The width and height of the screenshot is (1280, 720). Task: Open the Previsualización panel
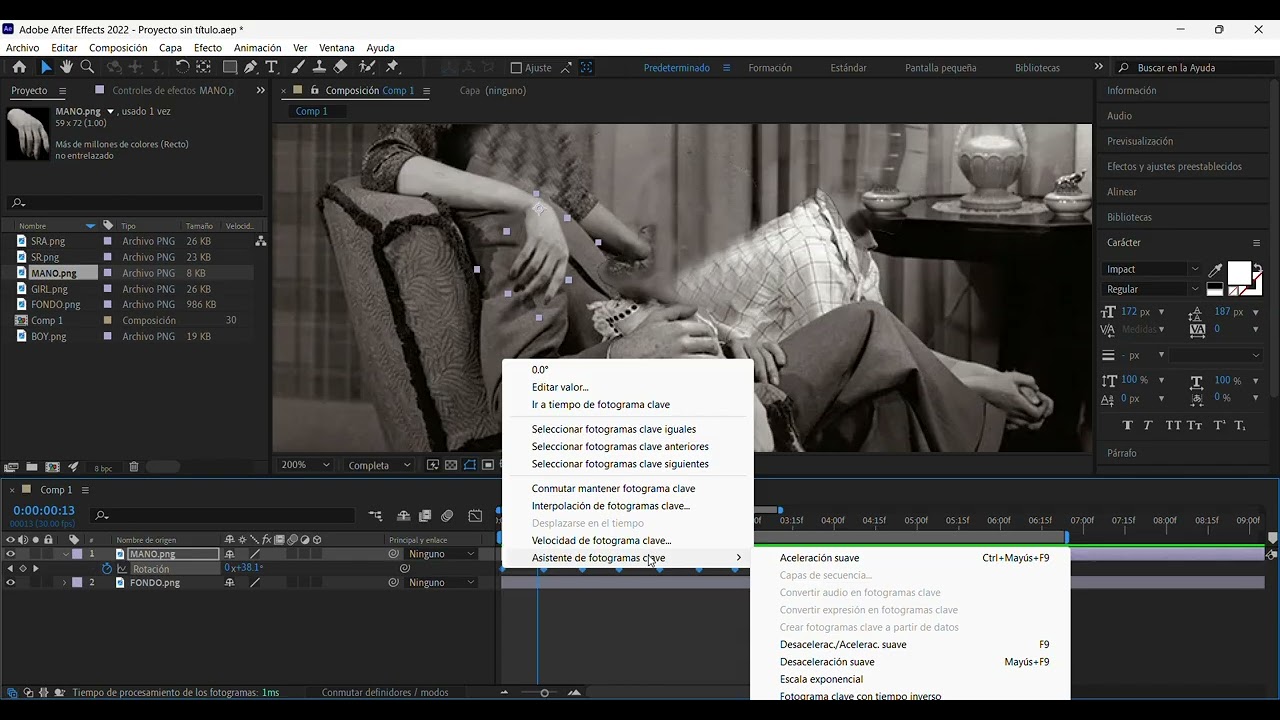pyautogui.click(x=1140, y=141)
